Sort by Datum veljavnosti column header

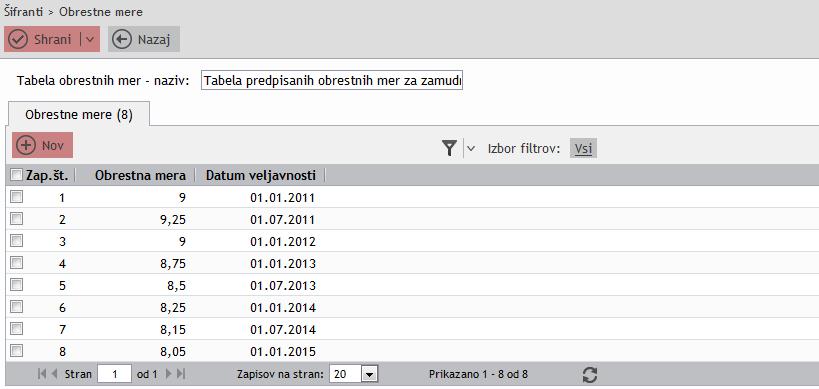(x=260, y=175)
